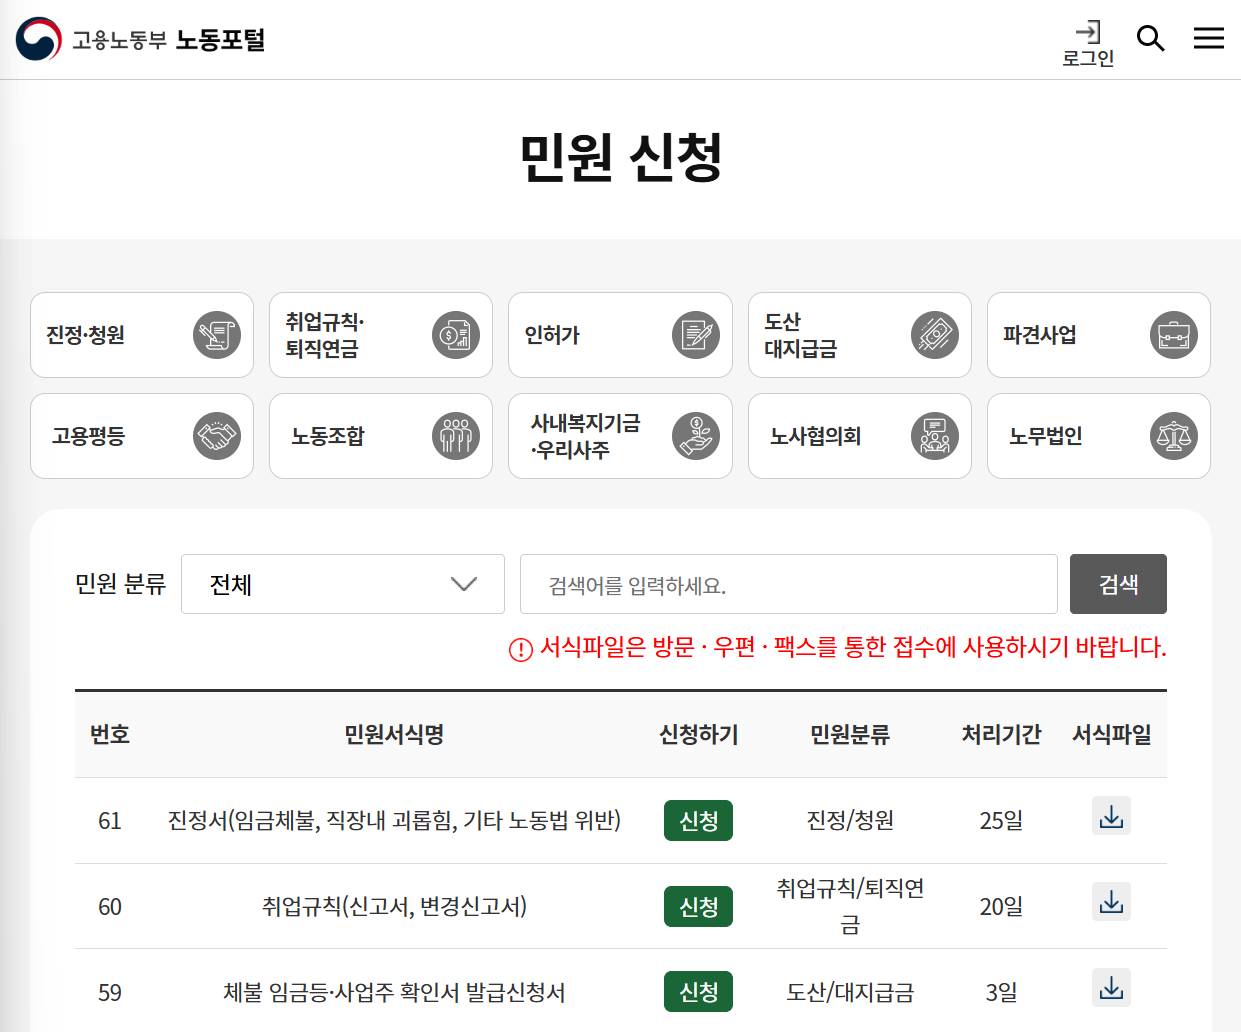Open the 노무법인 scales icon

click(x=1173, y=436)
